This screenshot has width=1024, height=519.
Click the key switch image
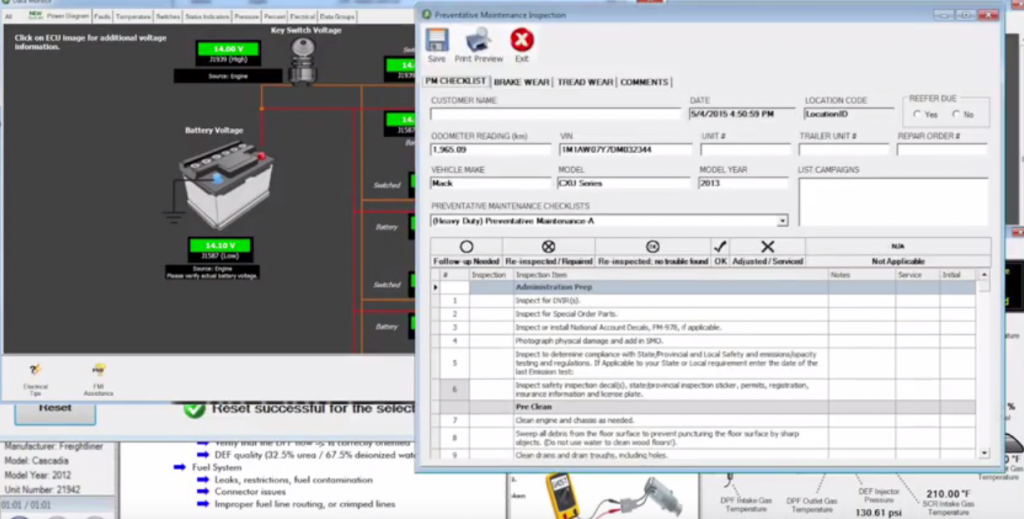click(x=302, y=61)
